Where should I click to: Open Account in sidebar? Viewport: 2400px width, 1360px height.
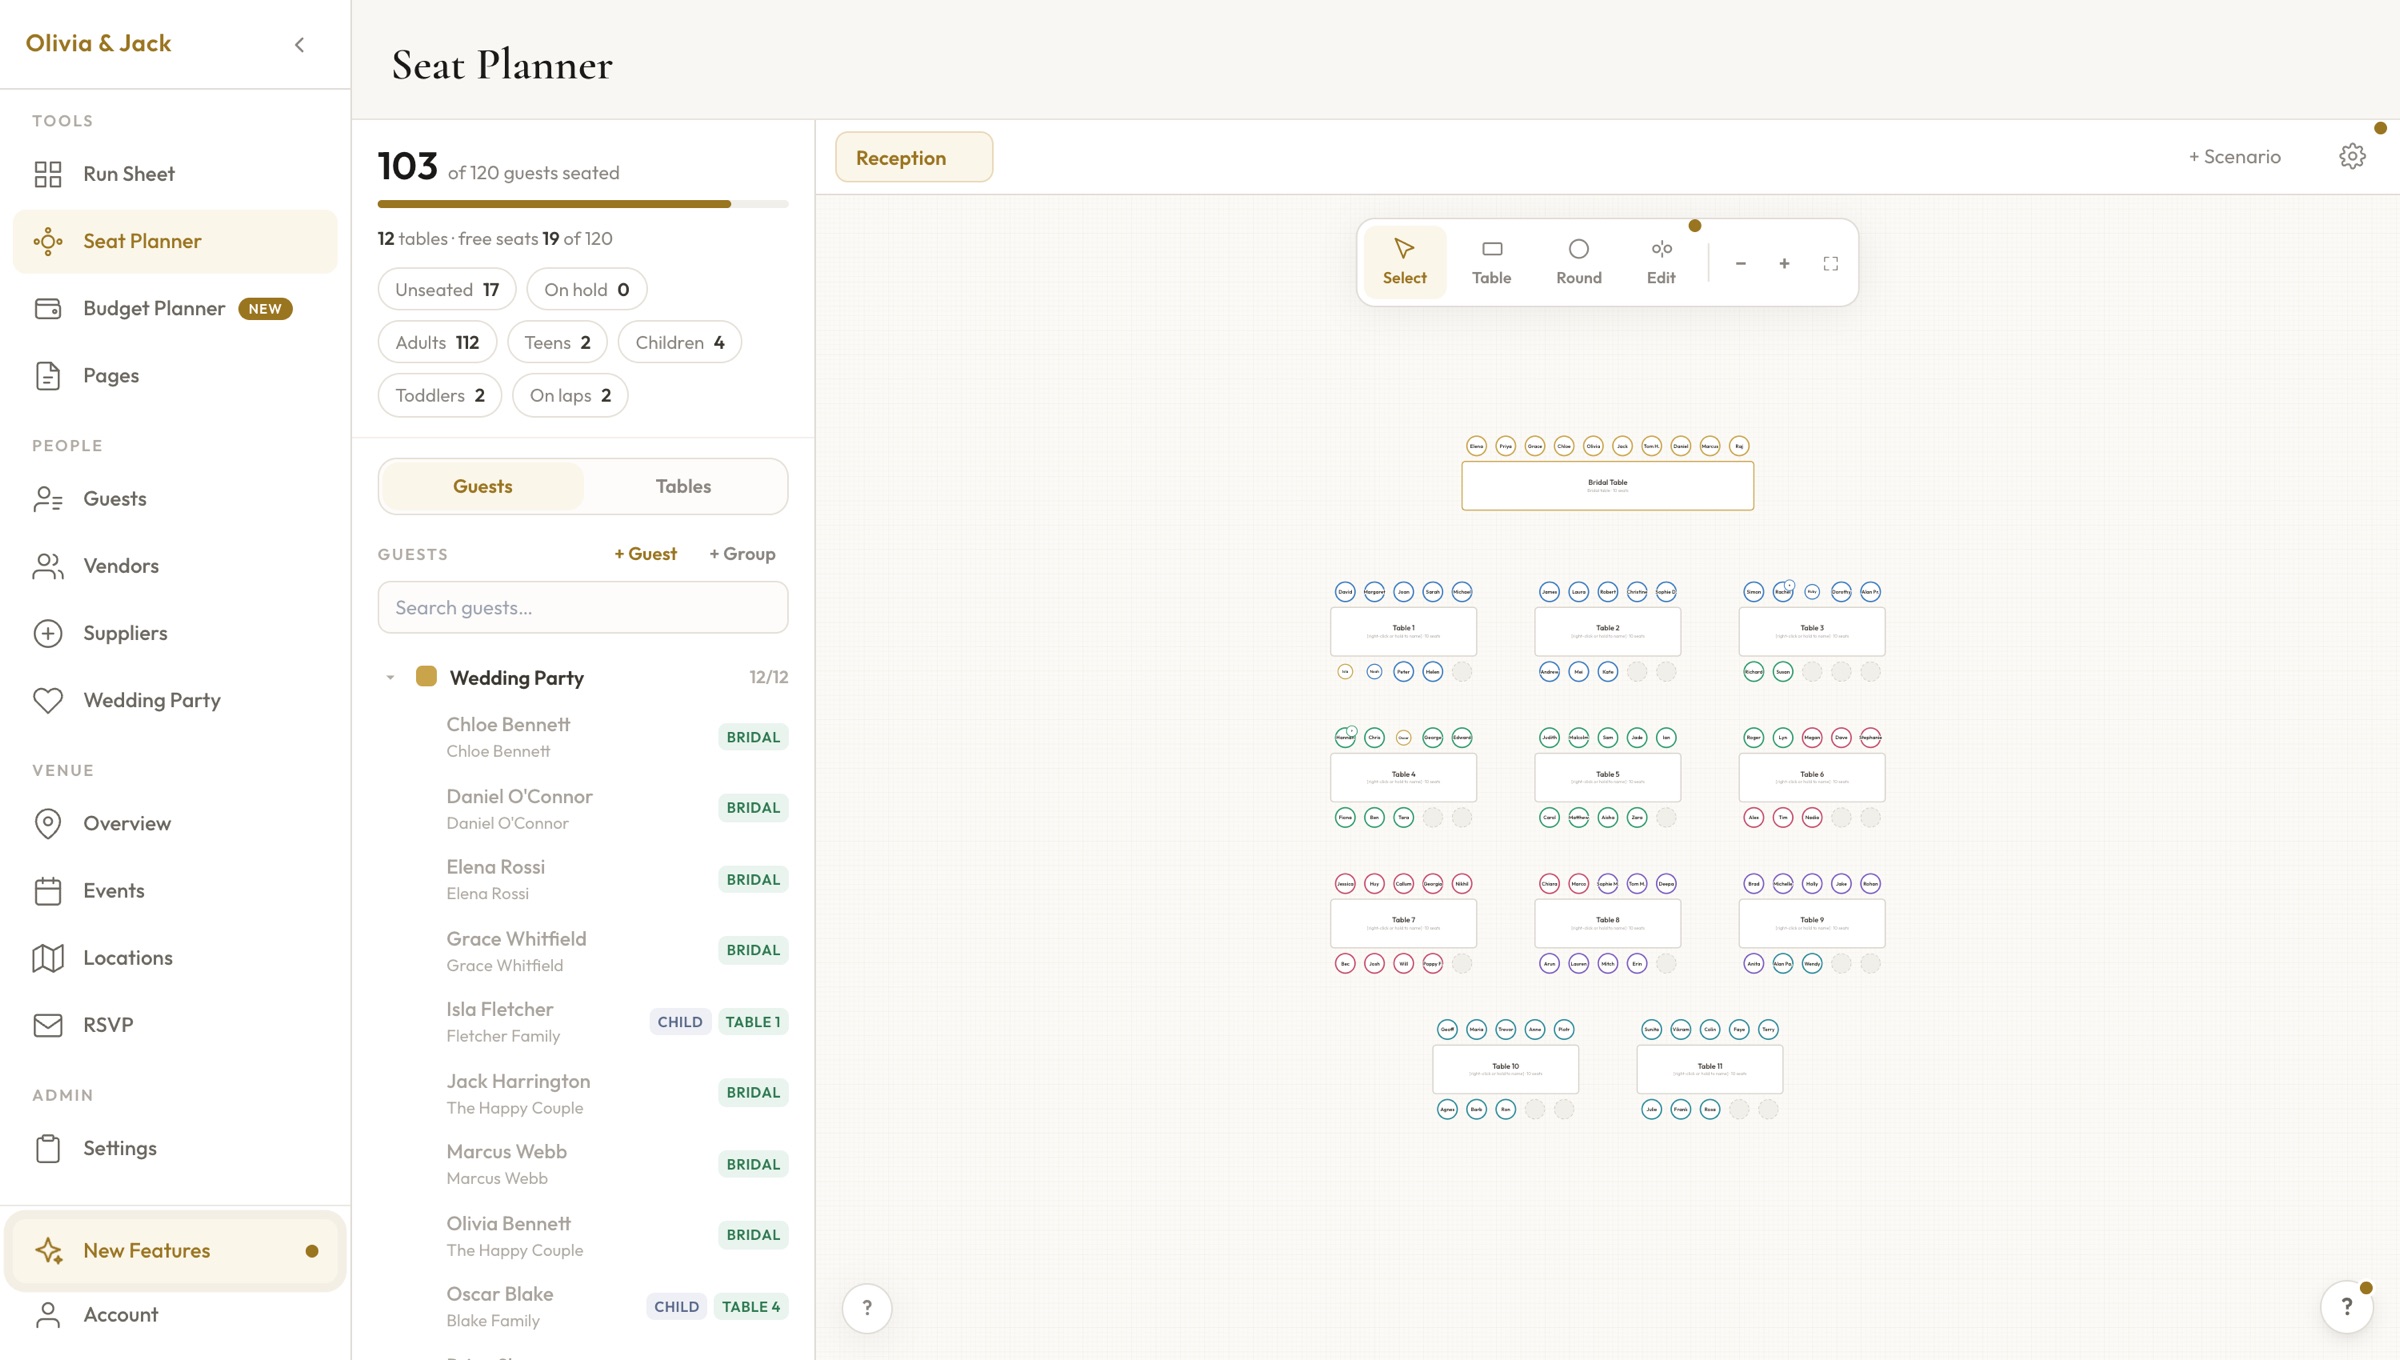click(x=175, y=1314)
